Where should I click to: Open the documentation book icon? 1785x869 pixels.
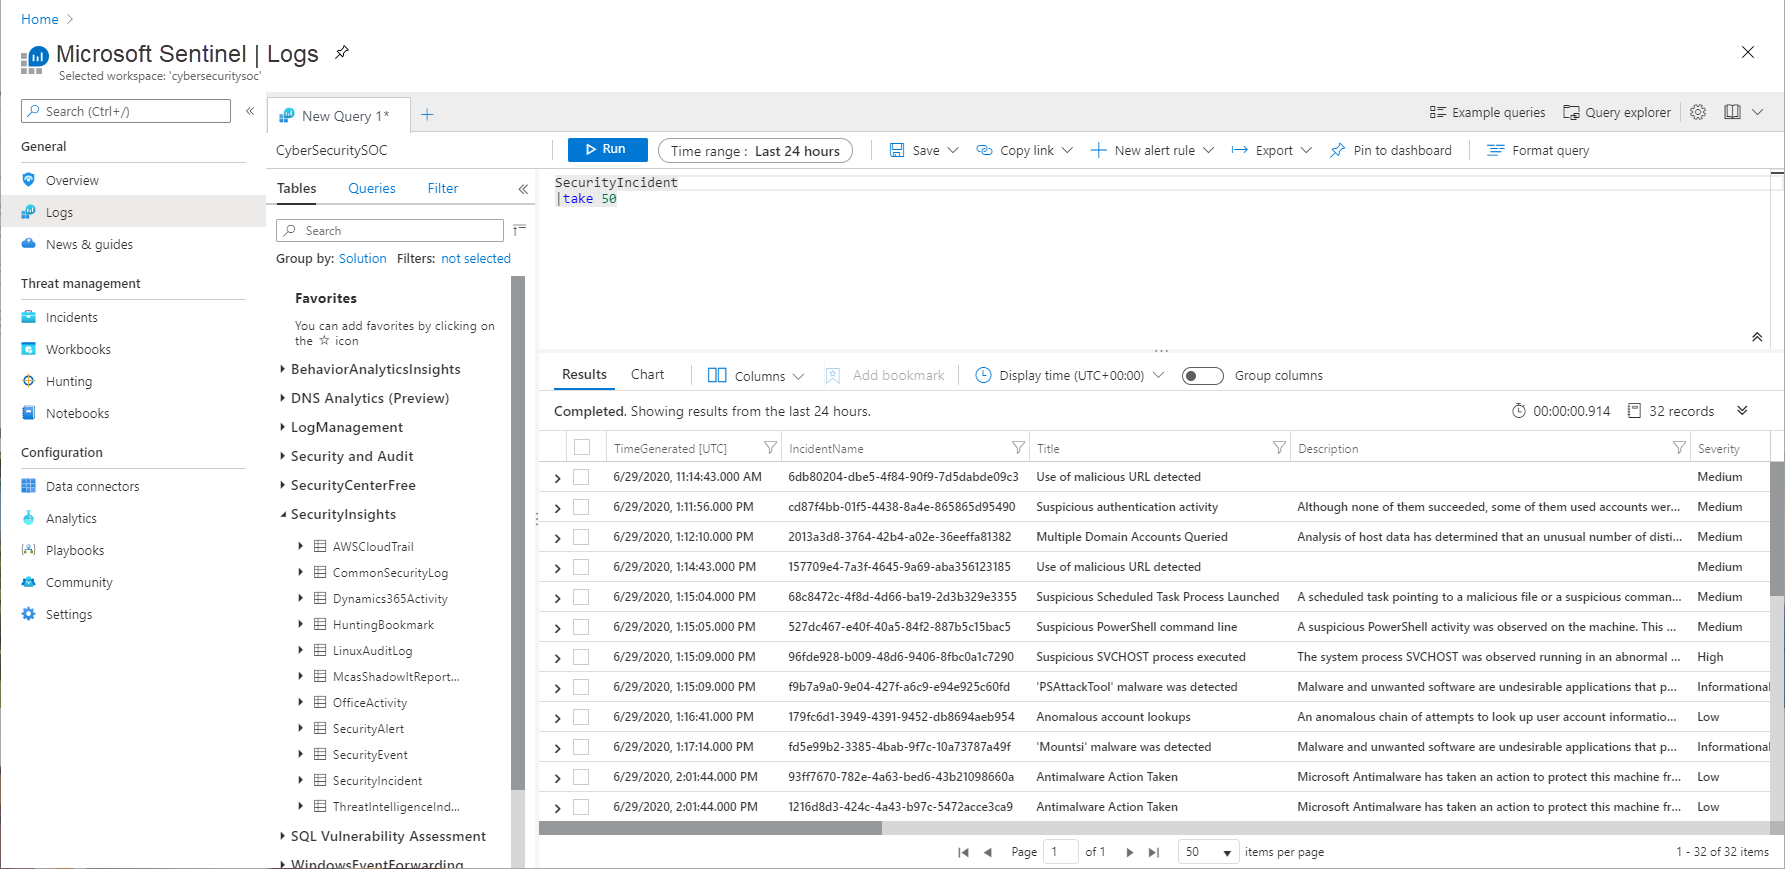coord(1732,112)
